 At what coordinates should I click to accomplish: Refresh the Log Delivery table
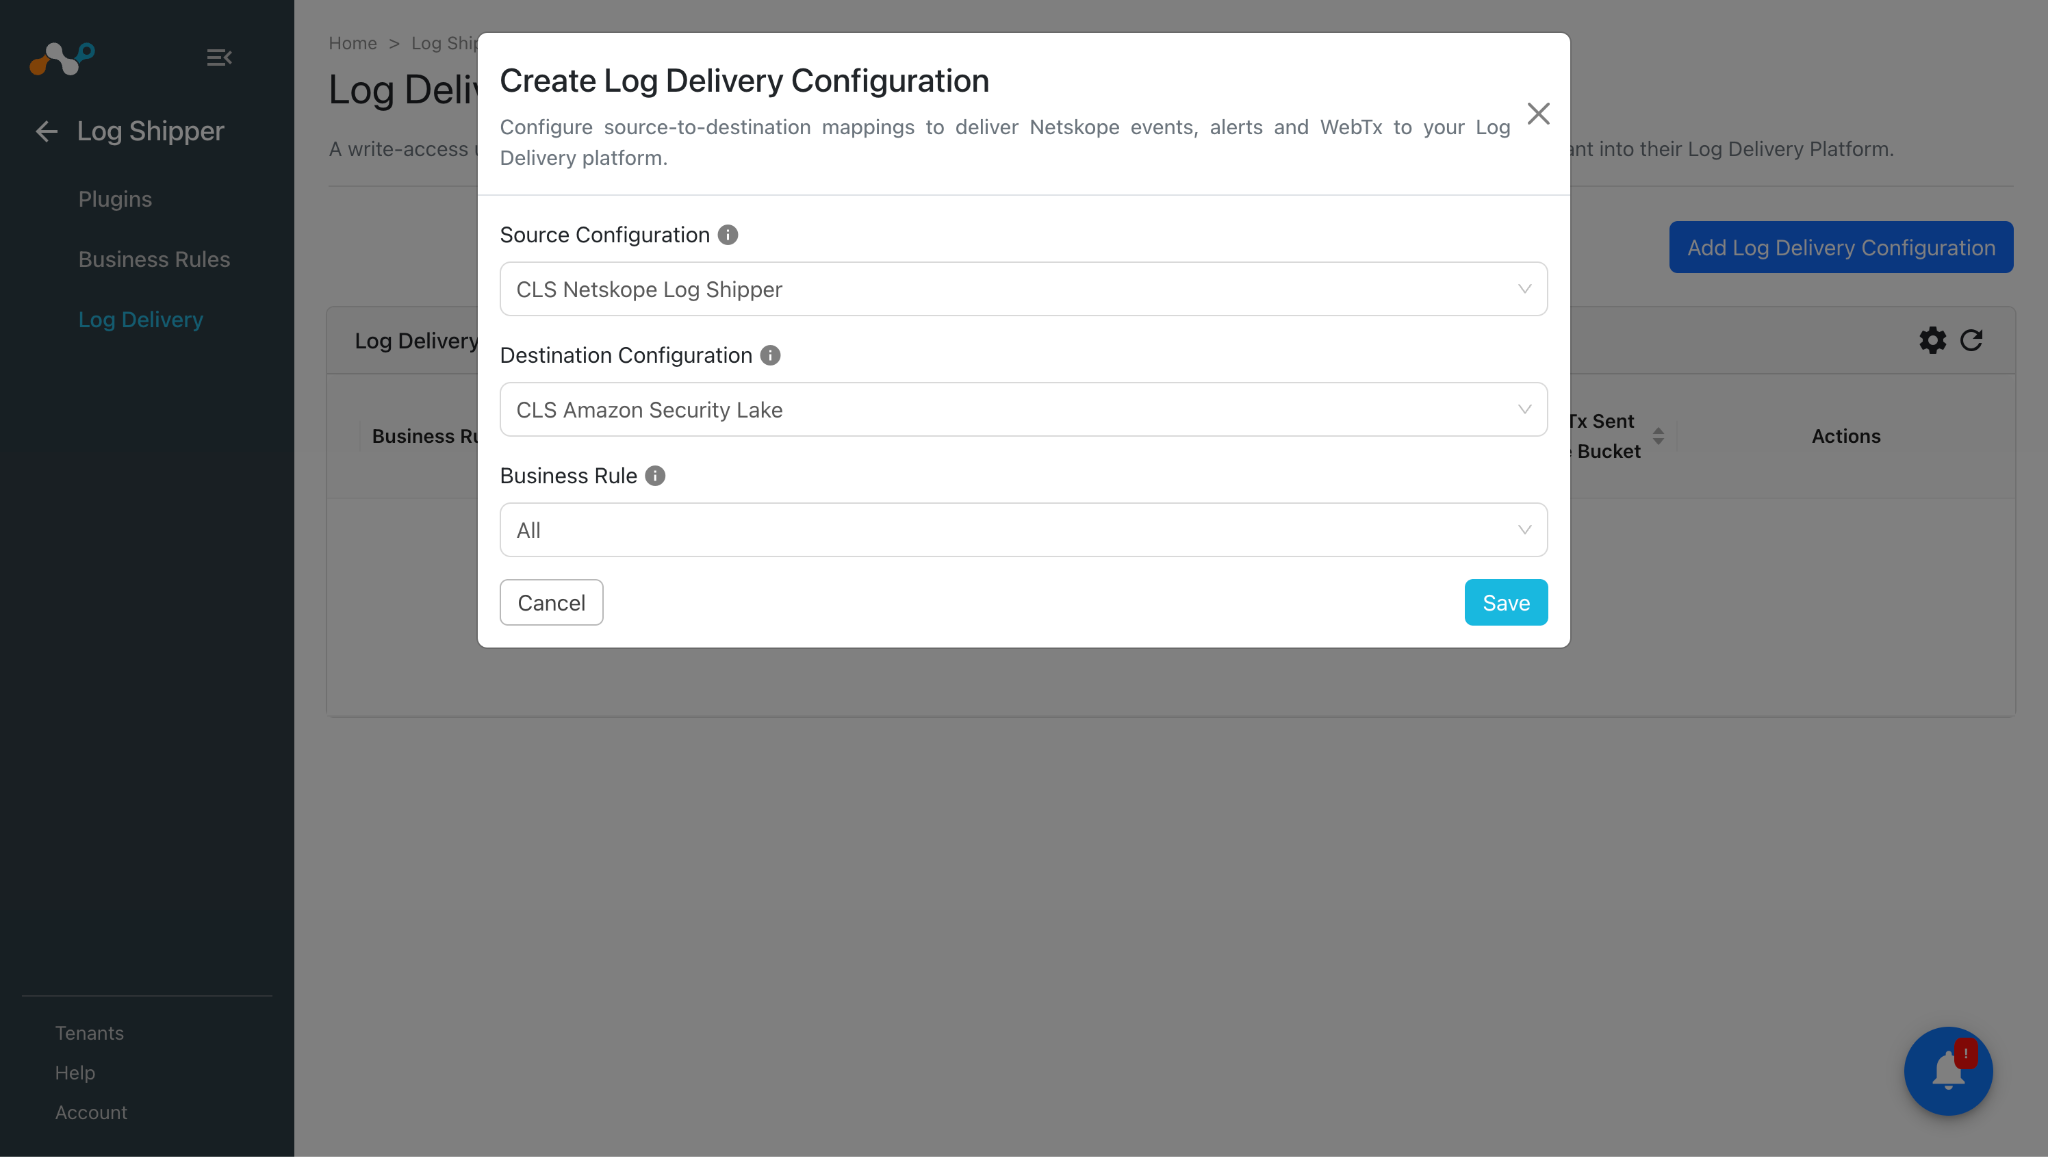coord(1971,340)
